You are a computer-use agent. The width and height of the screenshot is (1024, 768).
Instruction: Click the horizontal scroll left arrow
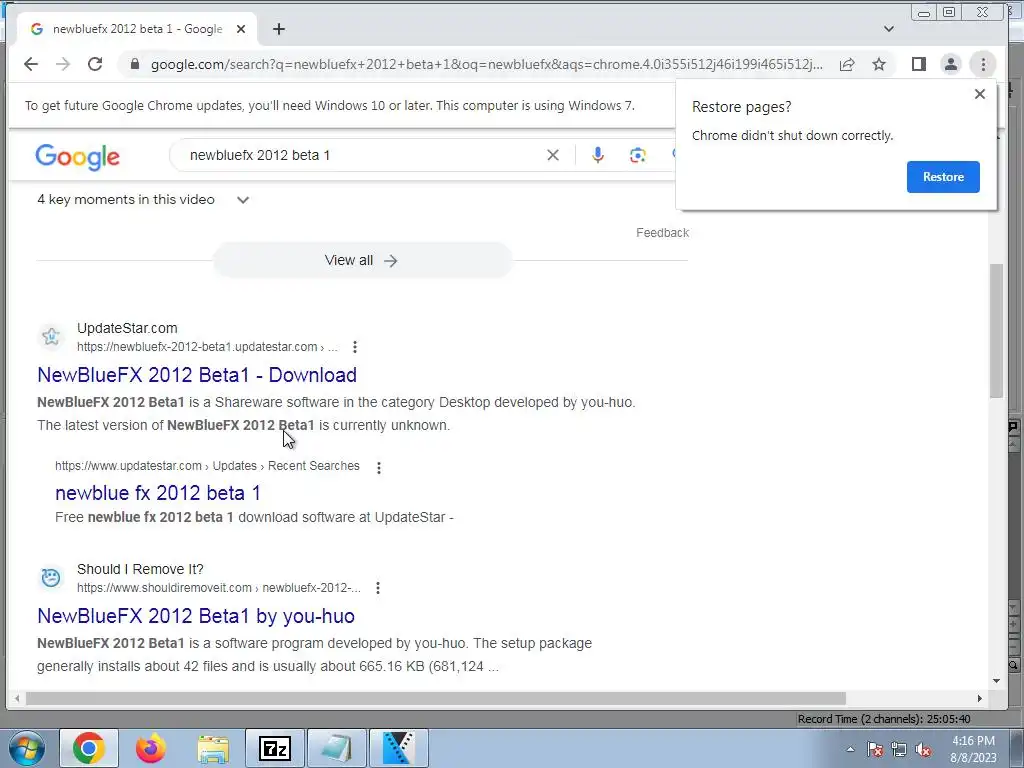(x=17, y=698)
